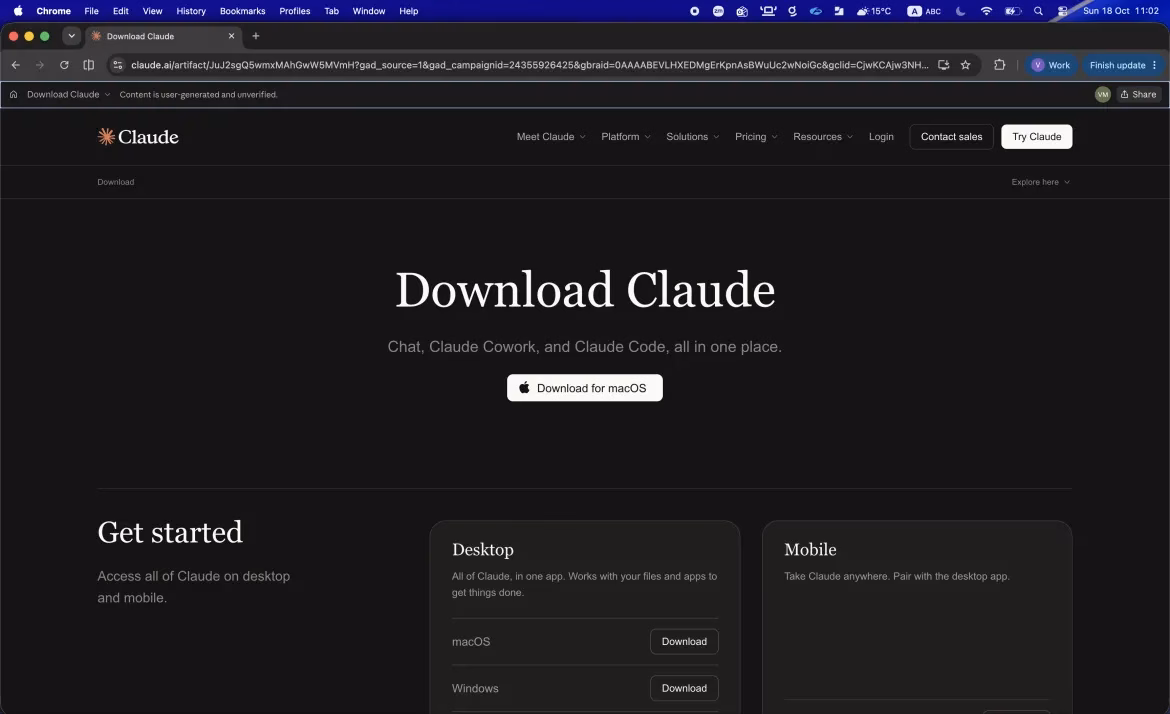Viewport: 1170px width, 714px height.
Task: Go back with the browser back arrow
Action: pos(16,65)
